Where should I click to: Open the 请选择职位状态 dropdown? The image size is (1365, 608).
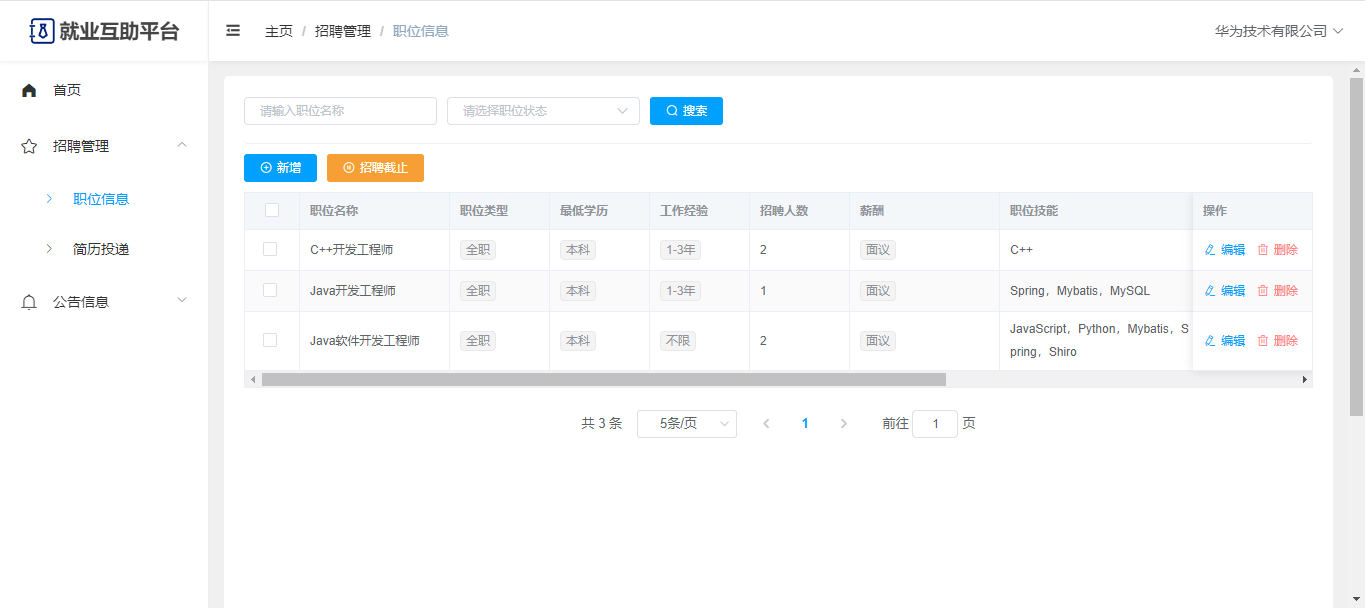543,111
